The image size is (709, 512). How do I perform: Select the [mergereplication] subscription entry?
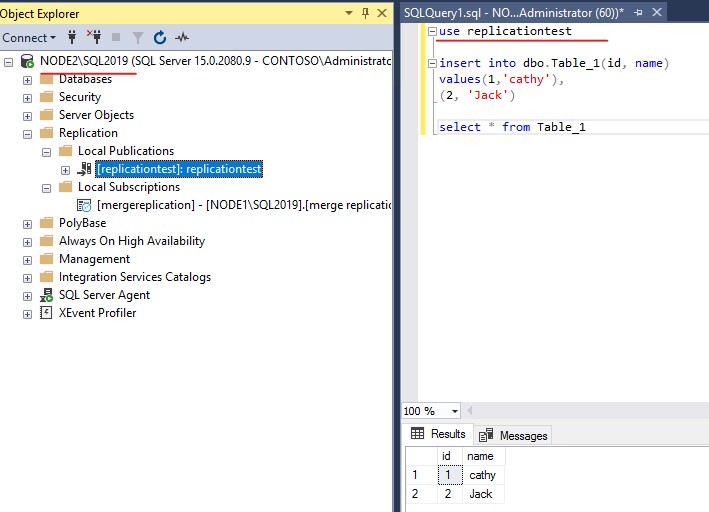[x=244, y=205]
